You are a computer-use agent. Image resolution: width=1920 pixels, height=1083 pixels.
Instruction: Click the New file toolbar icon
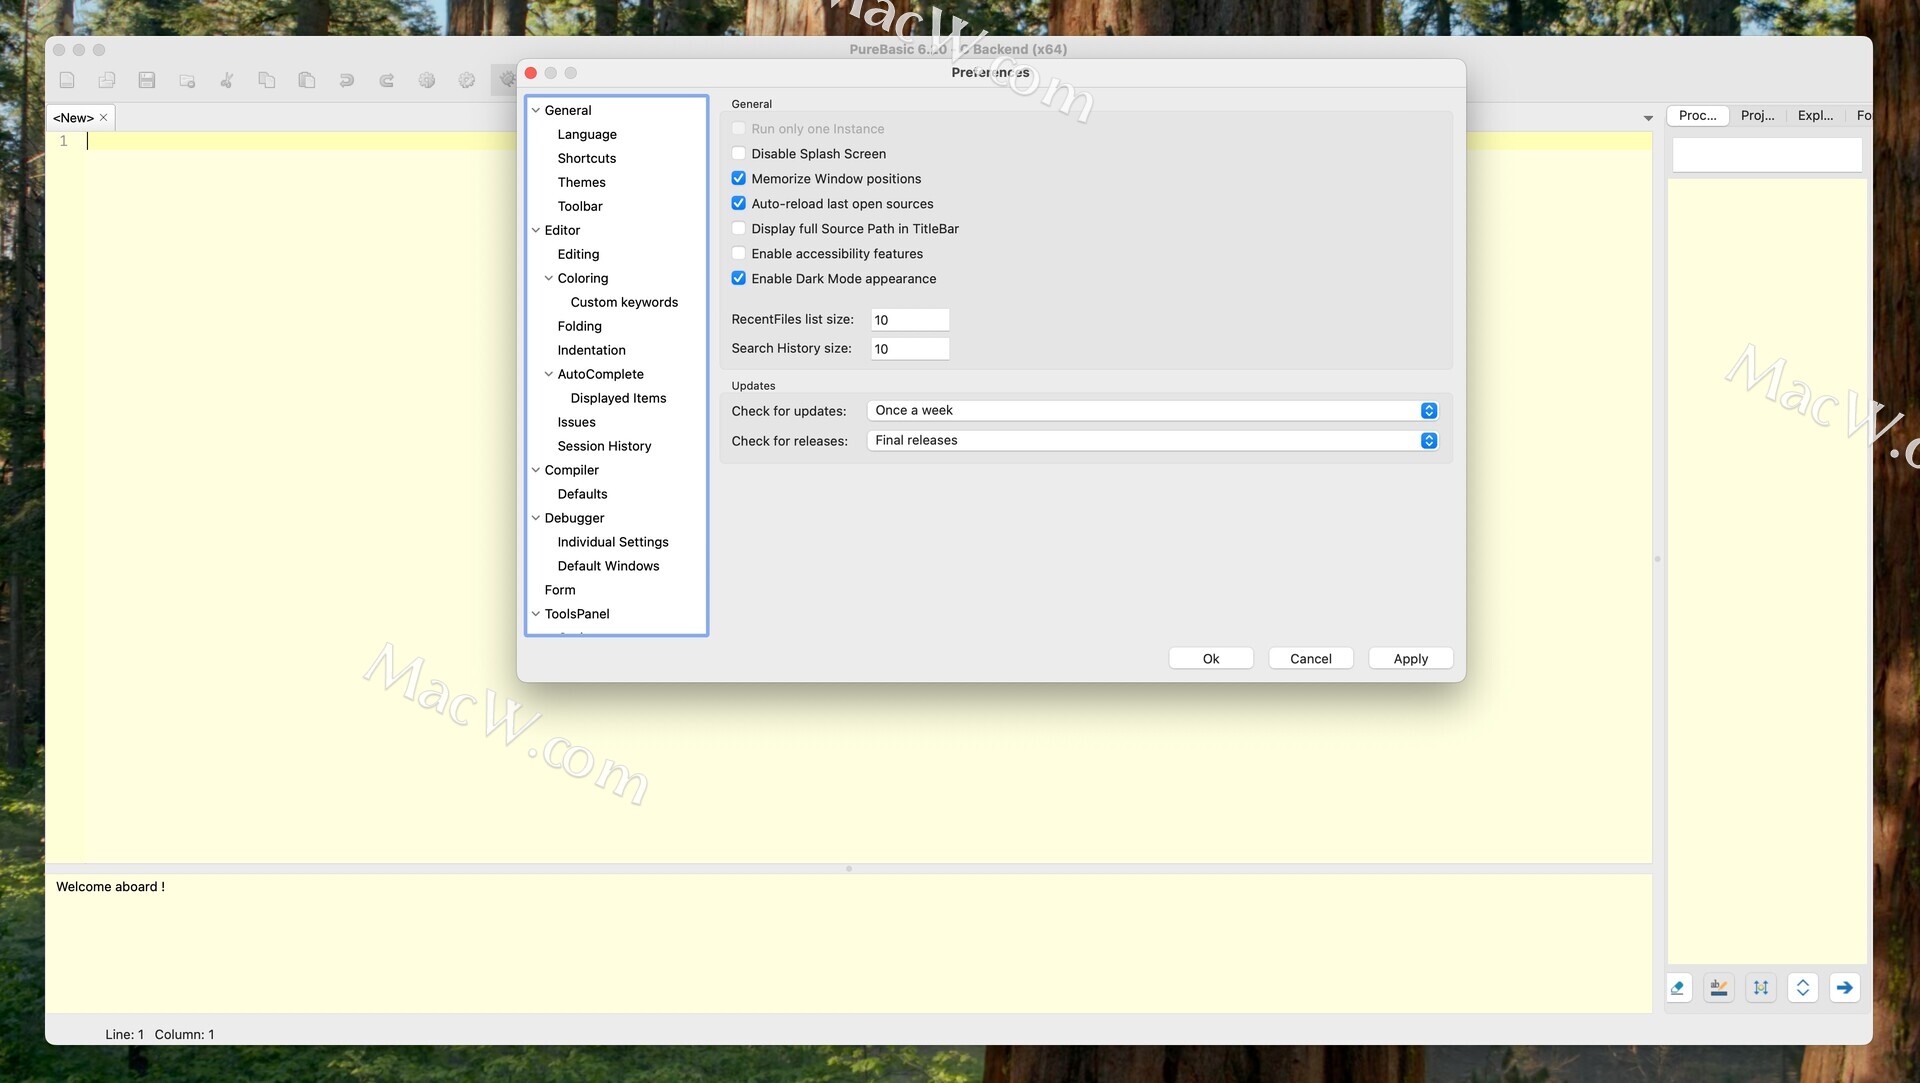click(x=67, y=80)
